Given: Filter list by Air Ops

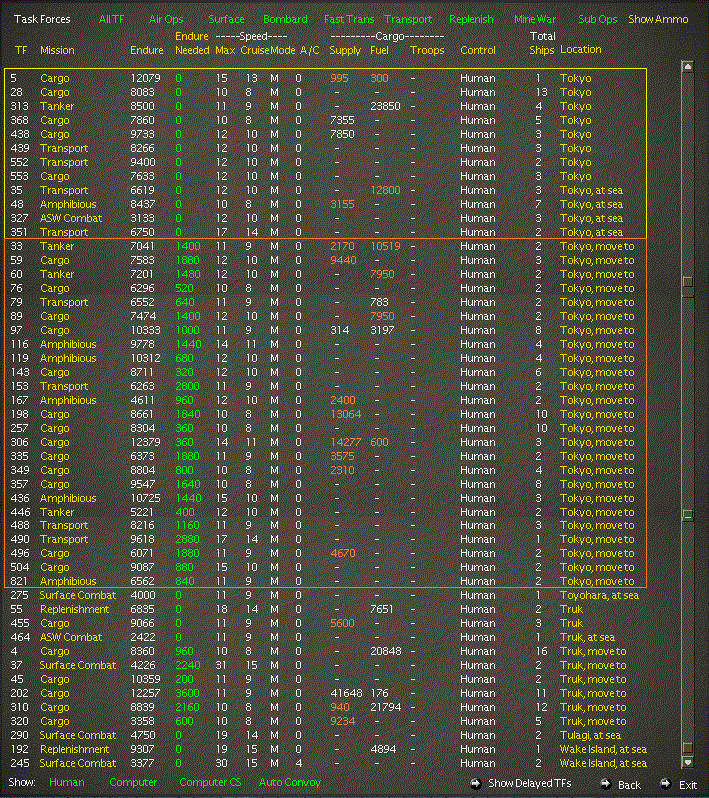Looking at the screenshot, I should point(166,19).
